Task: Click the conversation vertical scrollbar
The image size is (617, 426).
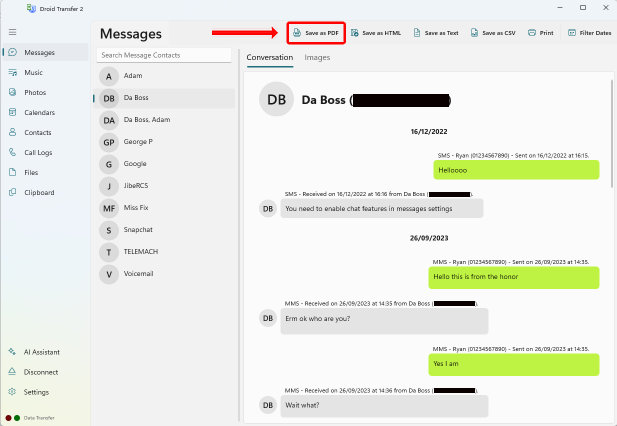Action: click(x=612, y=134)
